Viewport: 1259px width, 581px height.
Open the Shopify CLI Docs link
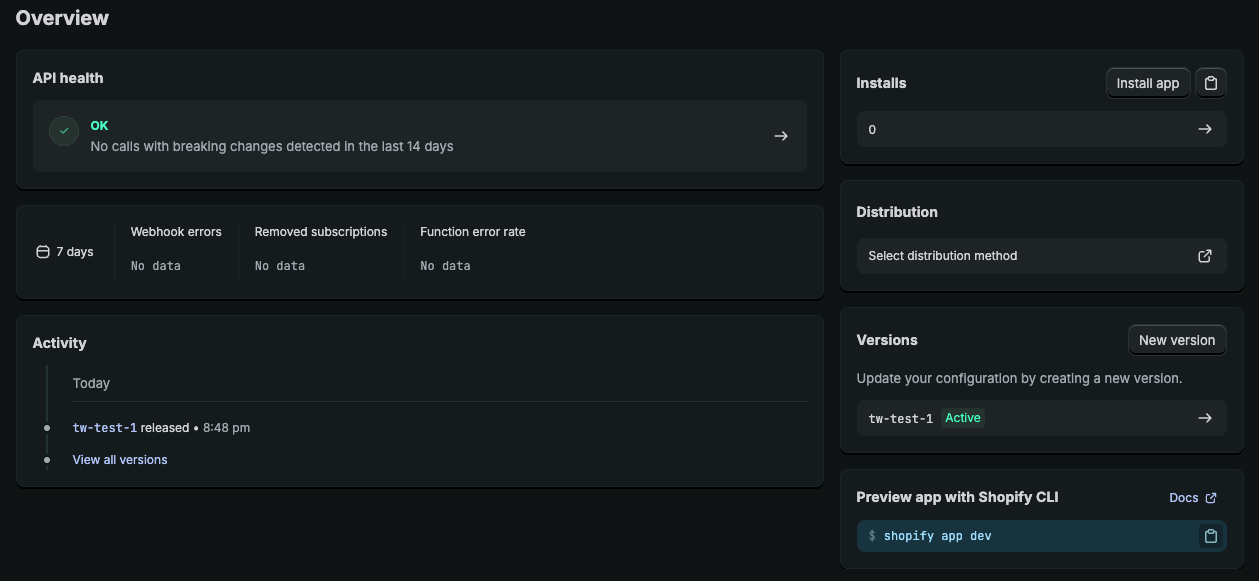click(x=1183, y=497)
